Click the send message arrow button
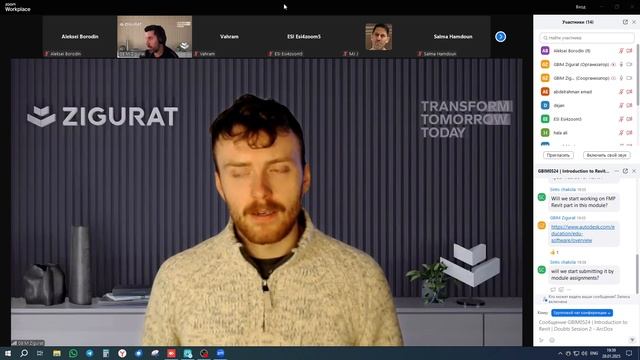 [x=632, y=340]
